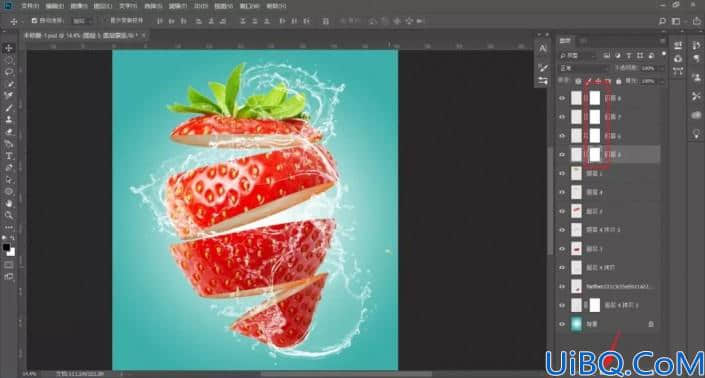
Task: Click the search icon in options bar
Action: click(662, 21)
